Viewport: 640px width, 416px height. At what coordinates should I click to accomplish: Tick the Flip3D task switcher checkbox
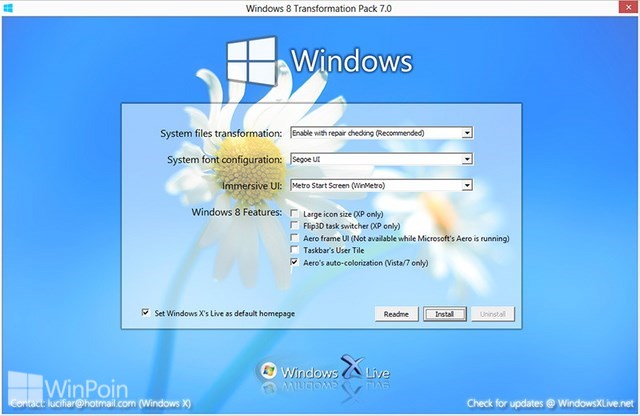[294, 225]
